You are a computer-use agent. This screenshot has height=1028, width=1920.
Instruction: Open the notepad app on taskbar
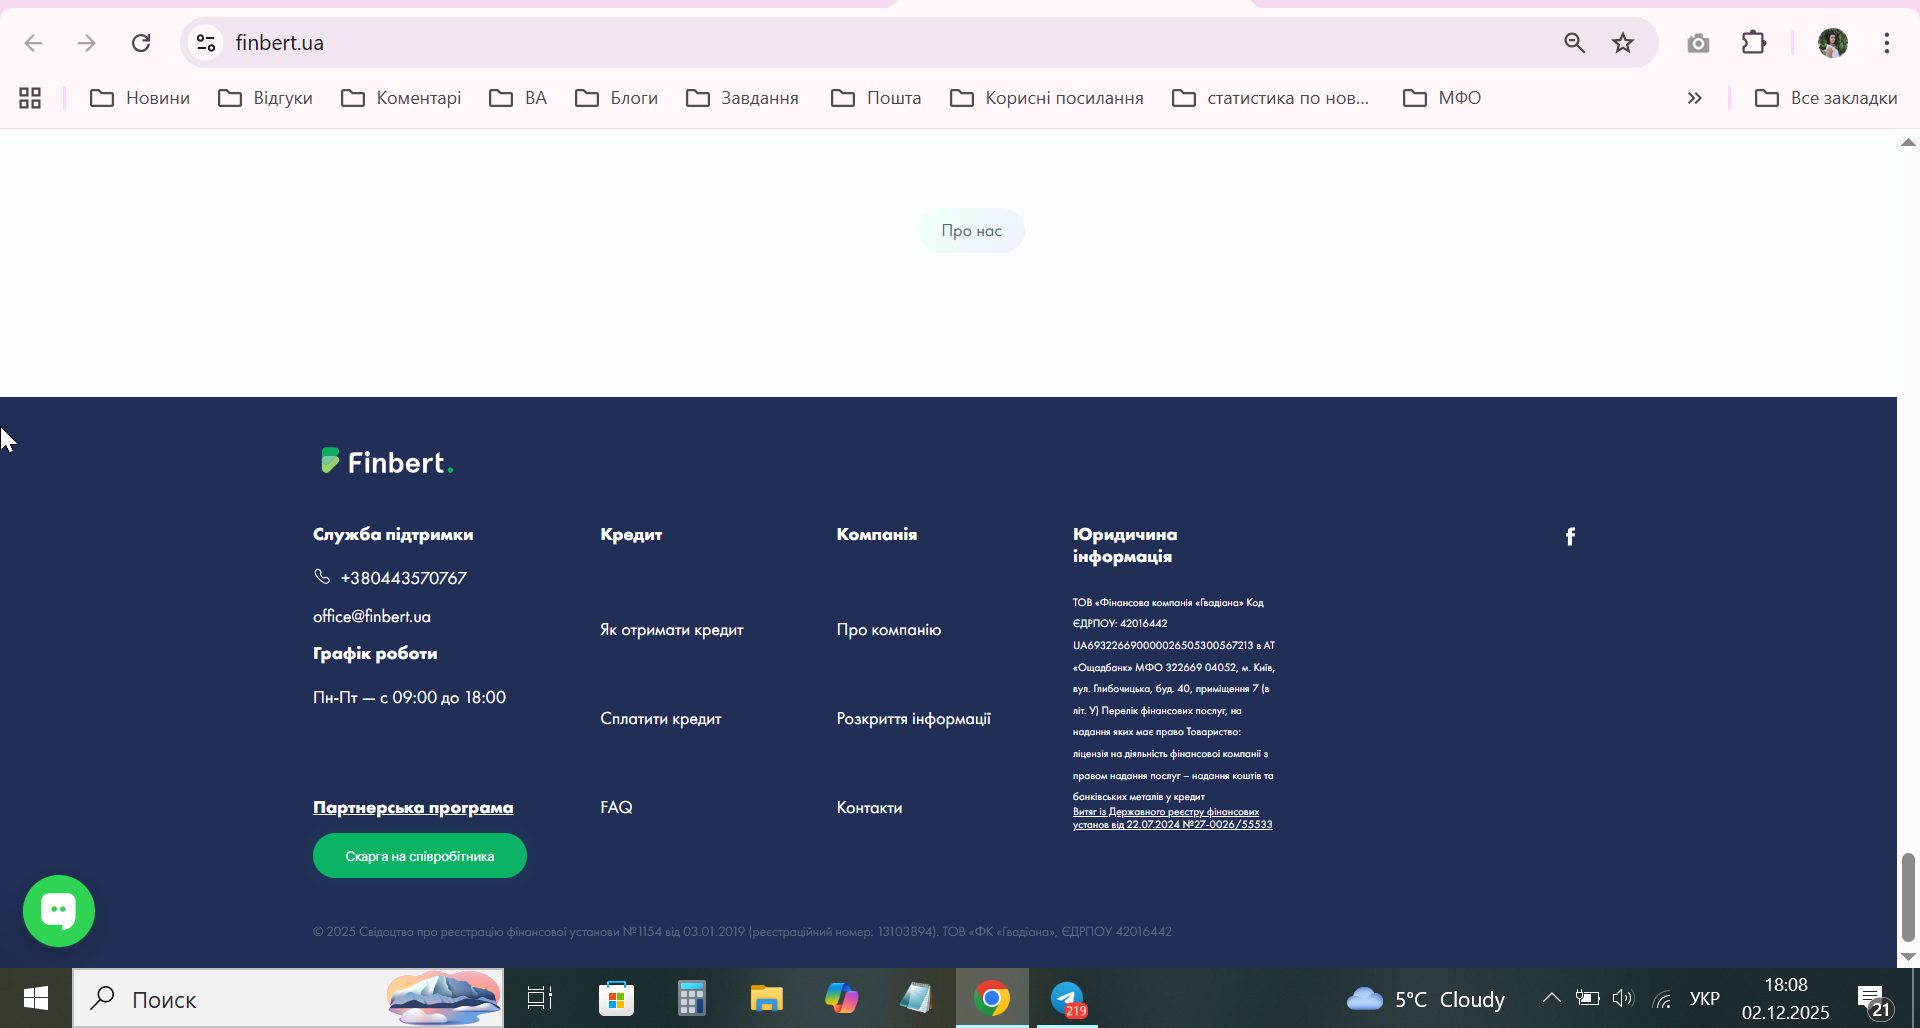tap(916, 998)
